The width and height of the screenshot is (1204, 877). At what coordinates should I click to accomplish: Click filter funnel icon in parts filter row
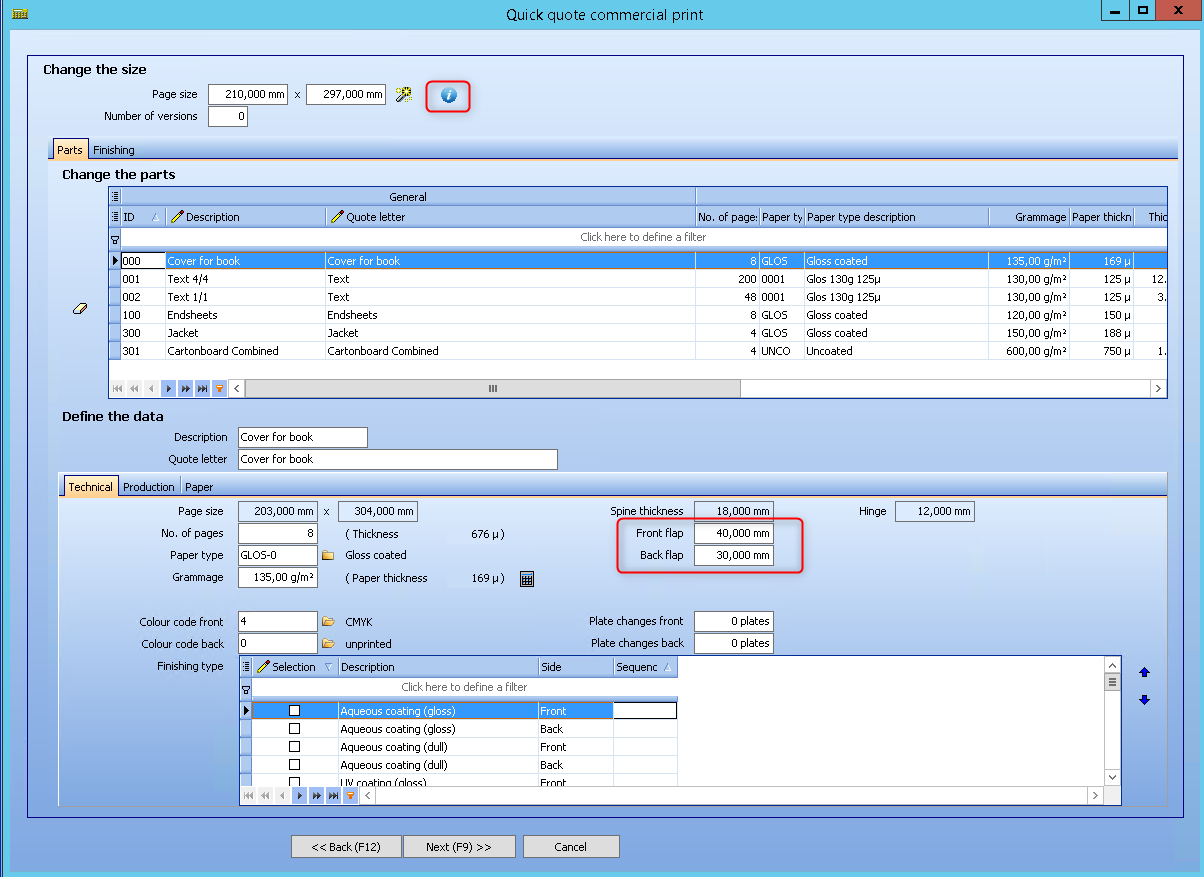[x=114, y=238]
